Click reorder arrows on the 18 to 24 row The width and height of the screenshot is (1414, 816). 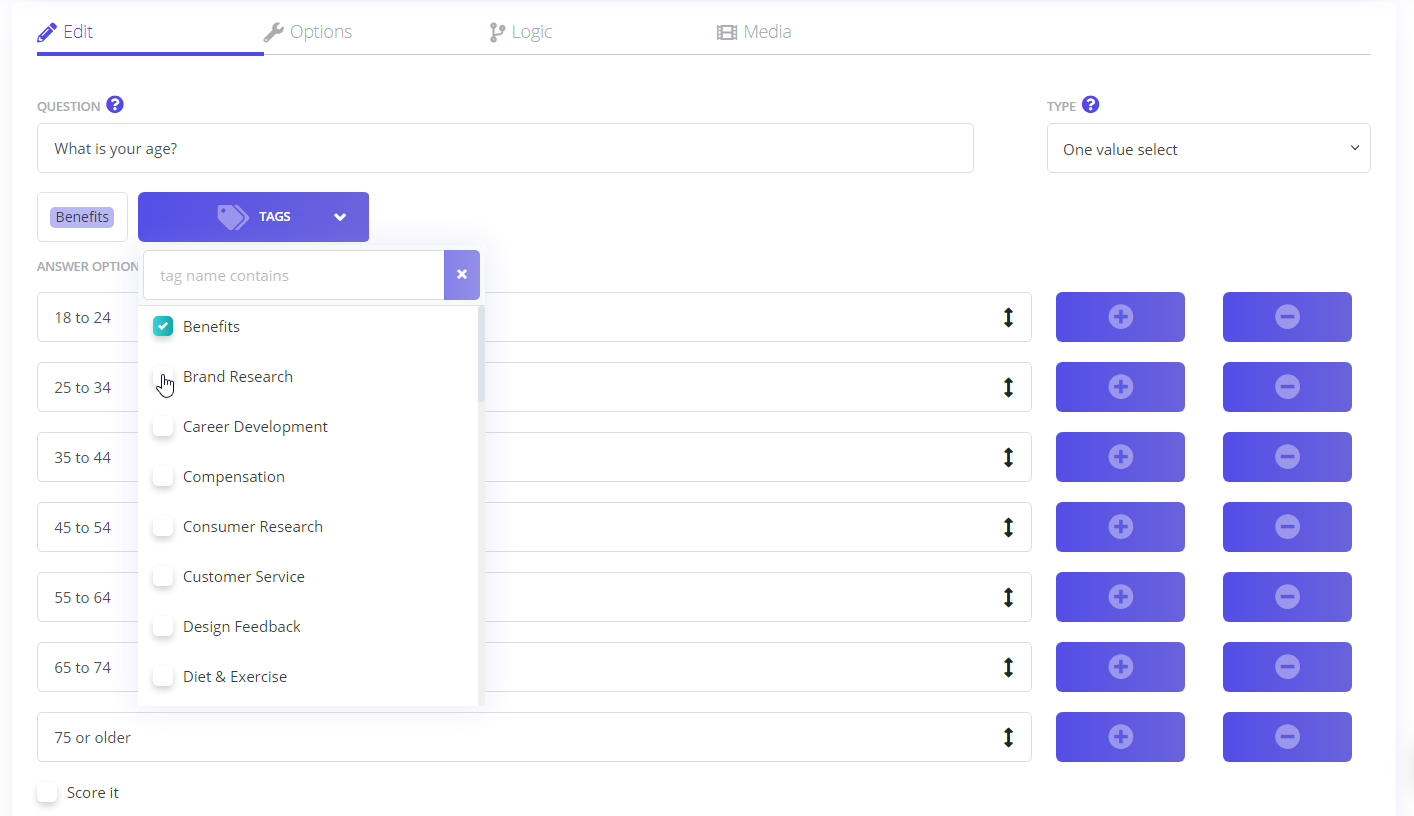[1008, 317]
